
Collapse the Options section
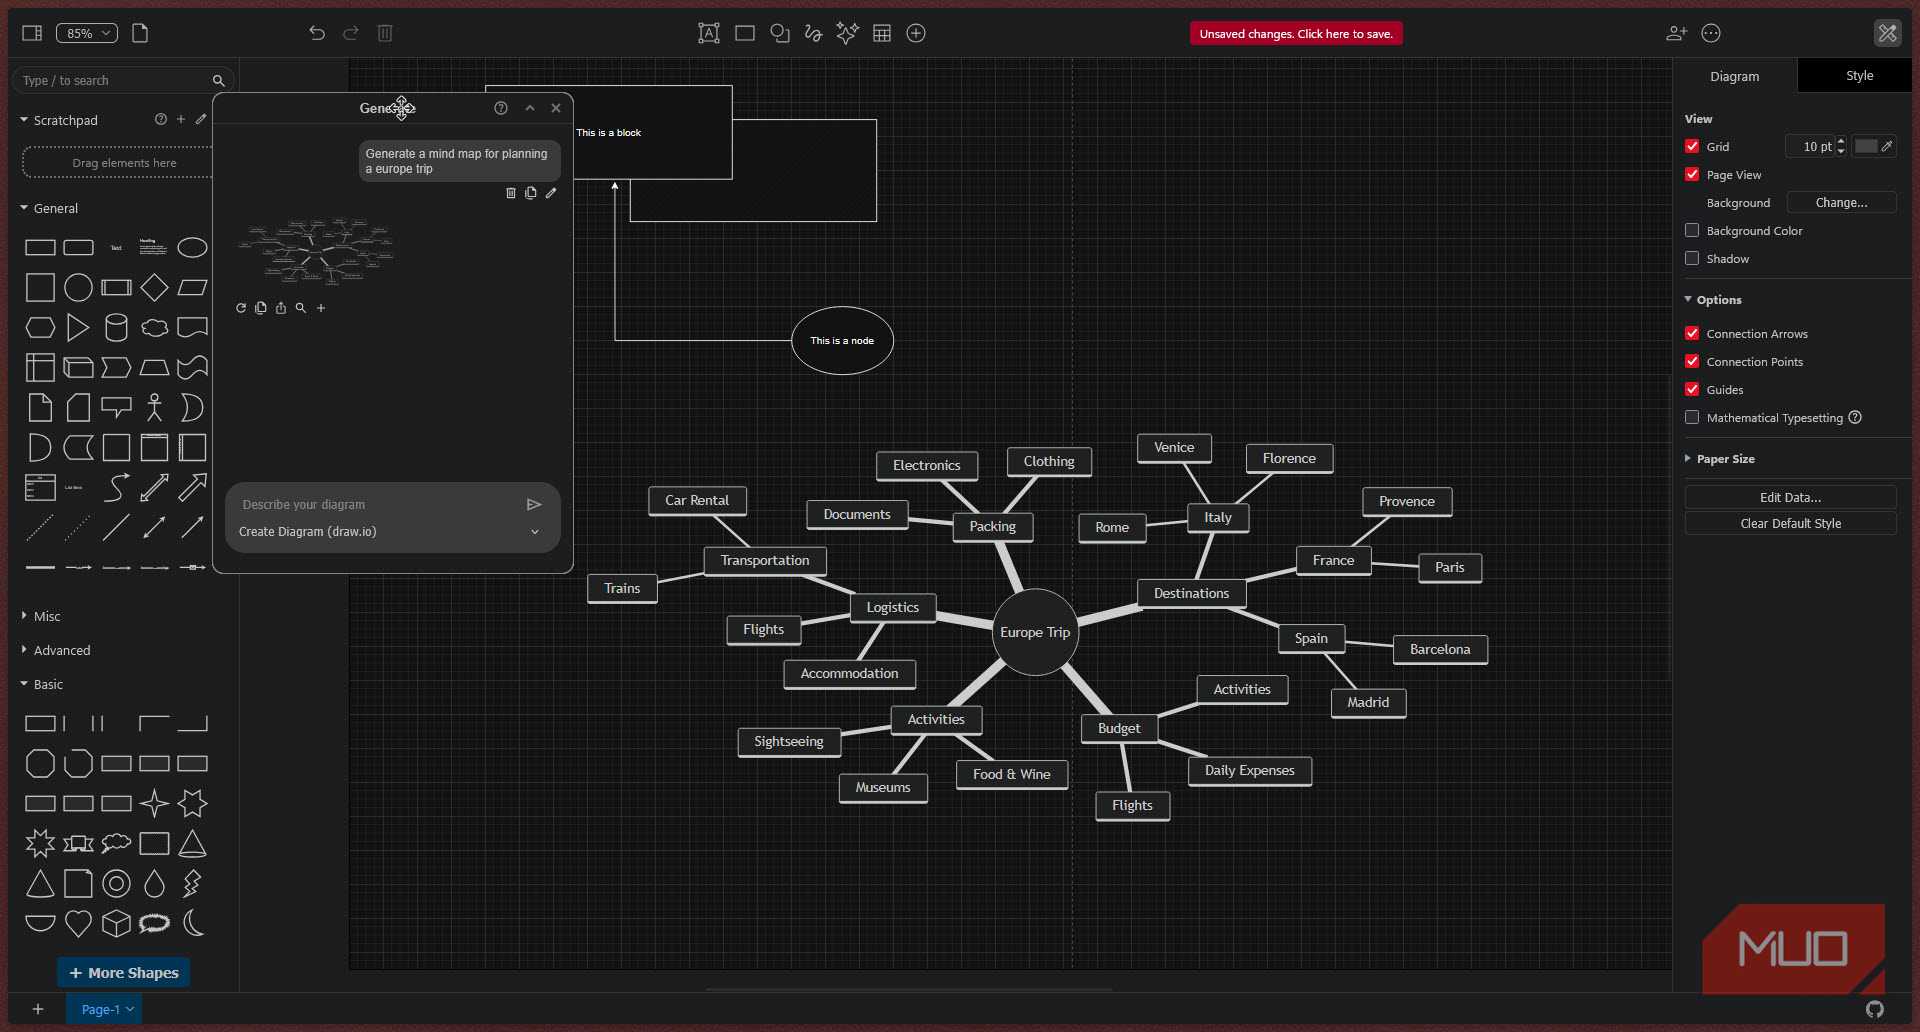[1713, 300]
